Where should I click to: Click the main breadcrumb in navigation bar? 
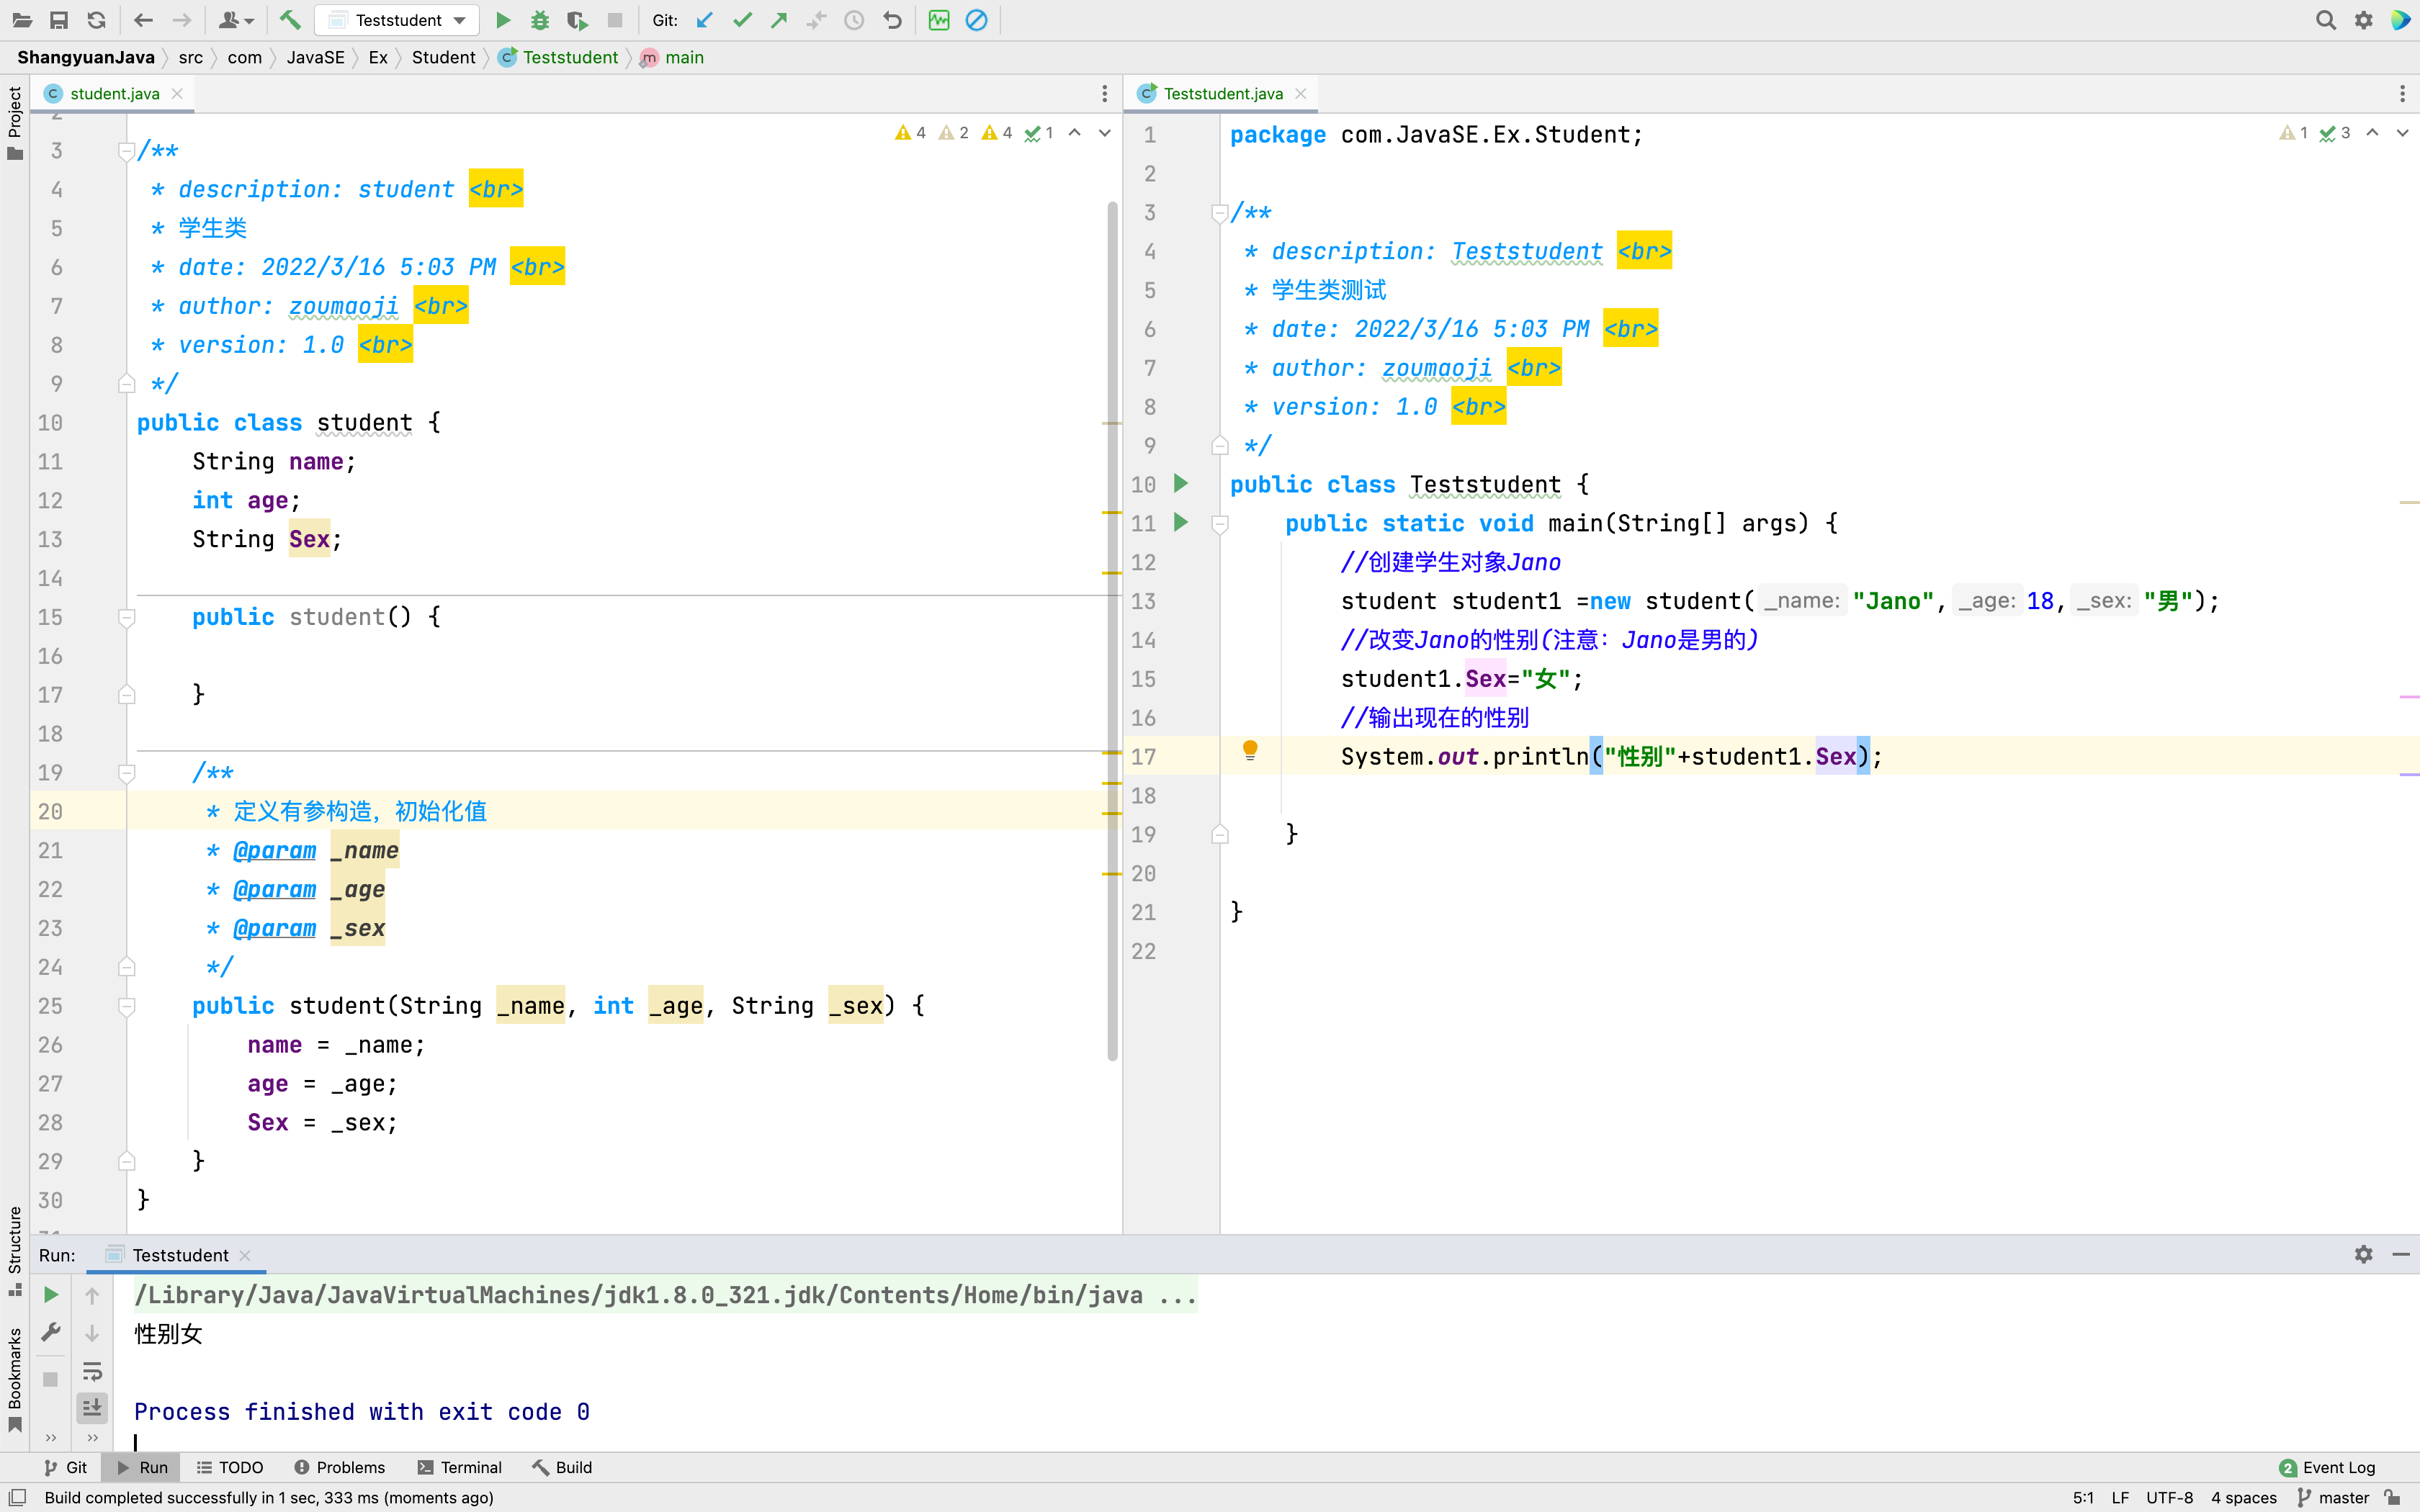click(684, 58)
